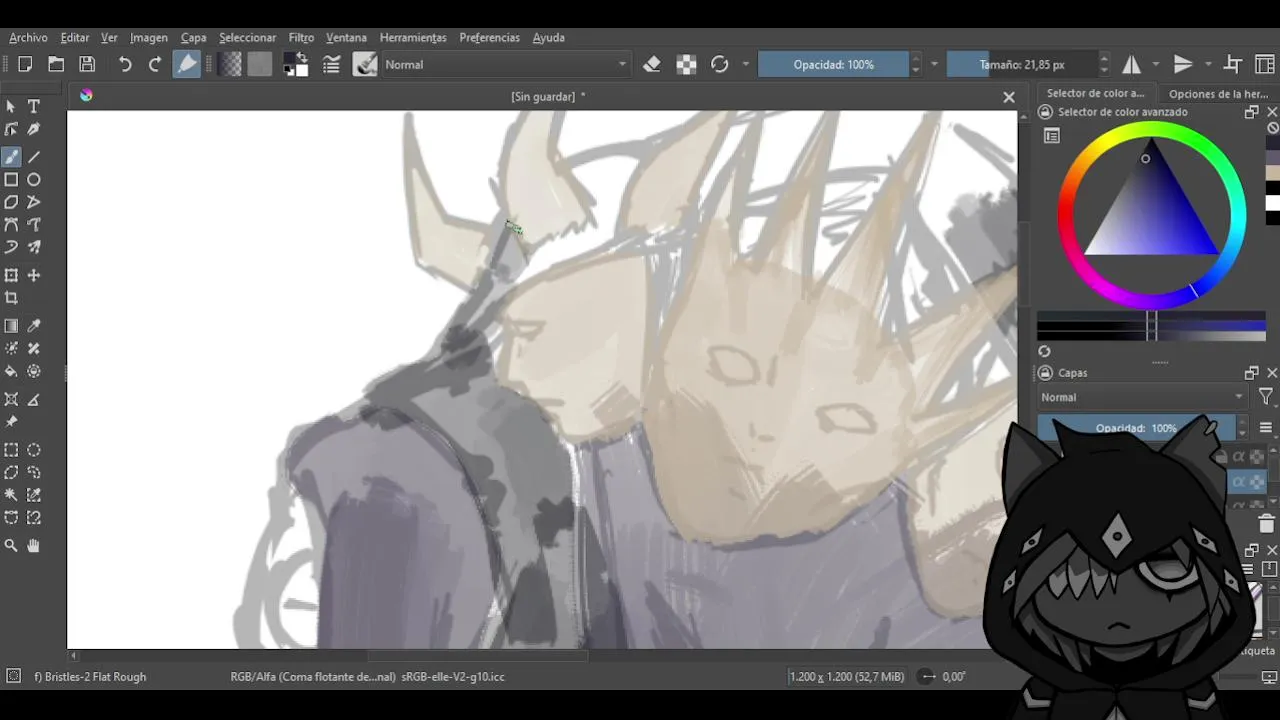This screenshot has width=1280, height=720.
Task: Open the Herramientas menu
Action: (413, 37)
